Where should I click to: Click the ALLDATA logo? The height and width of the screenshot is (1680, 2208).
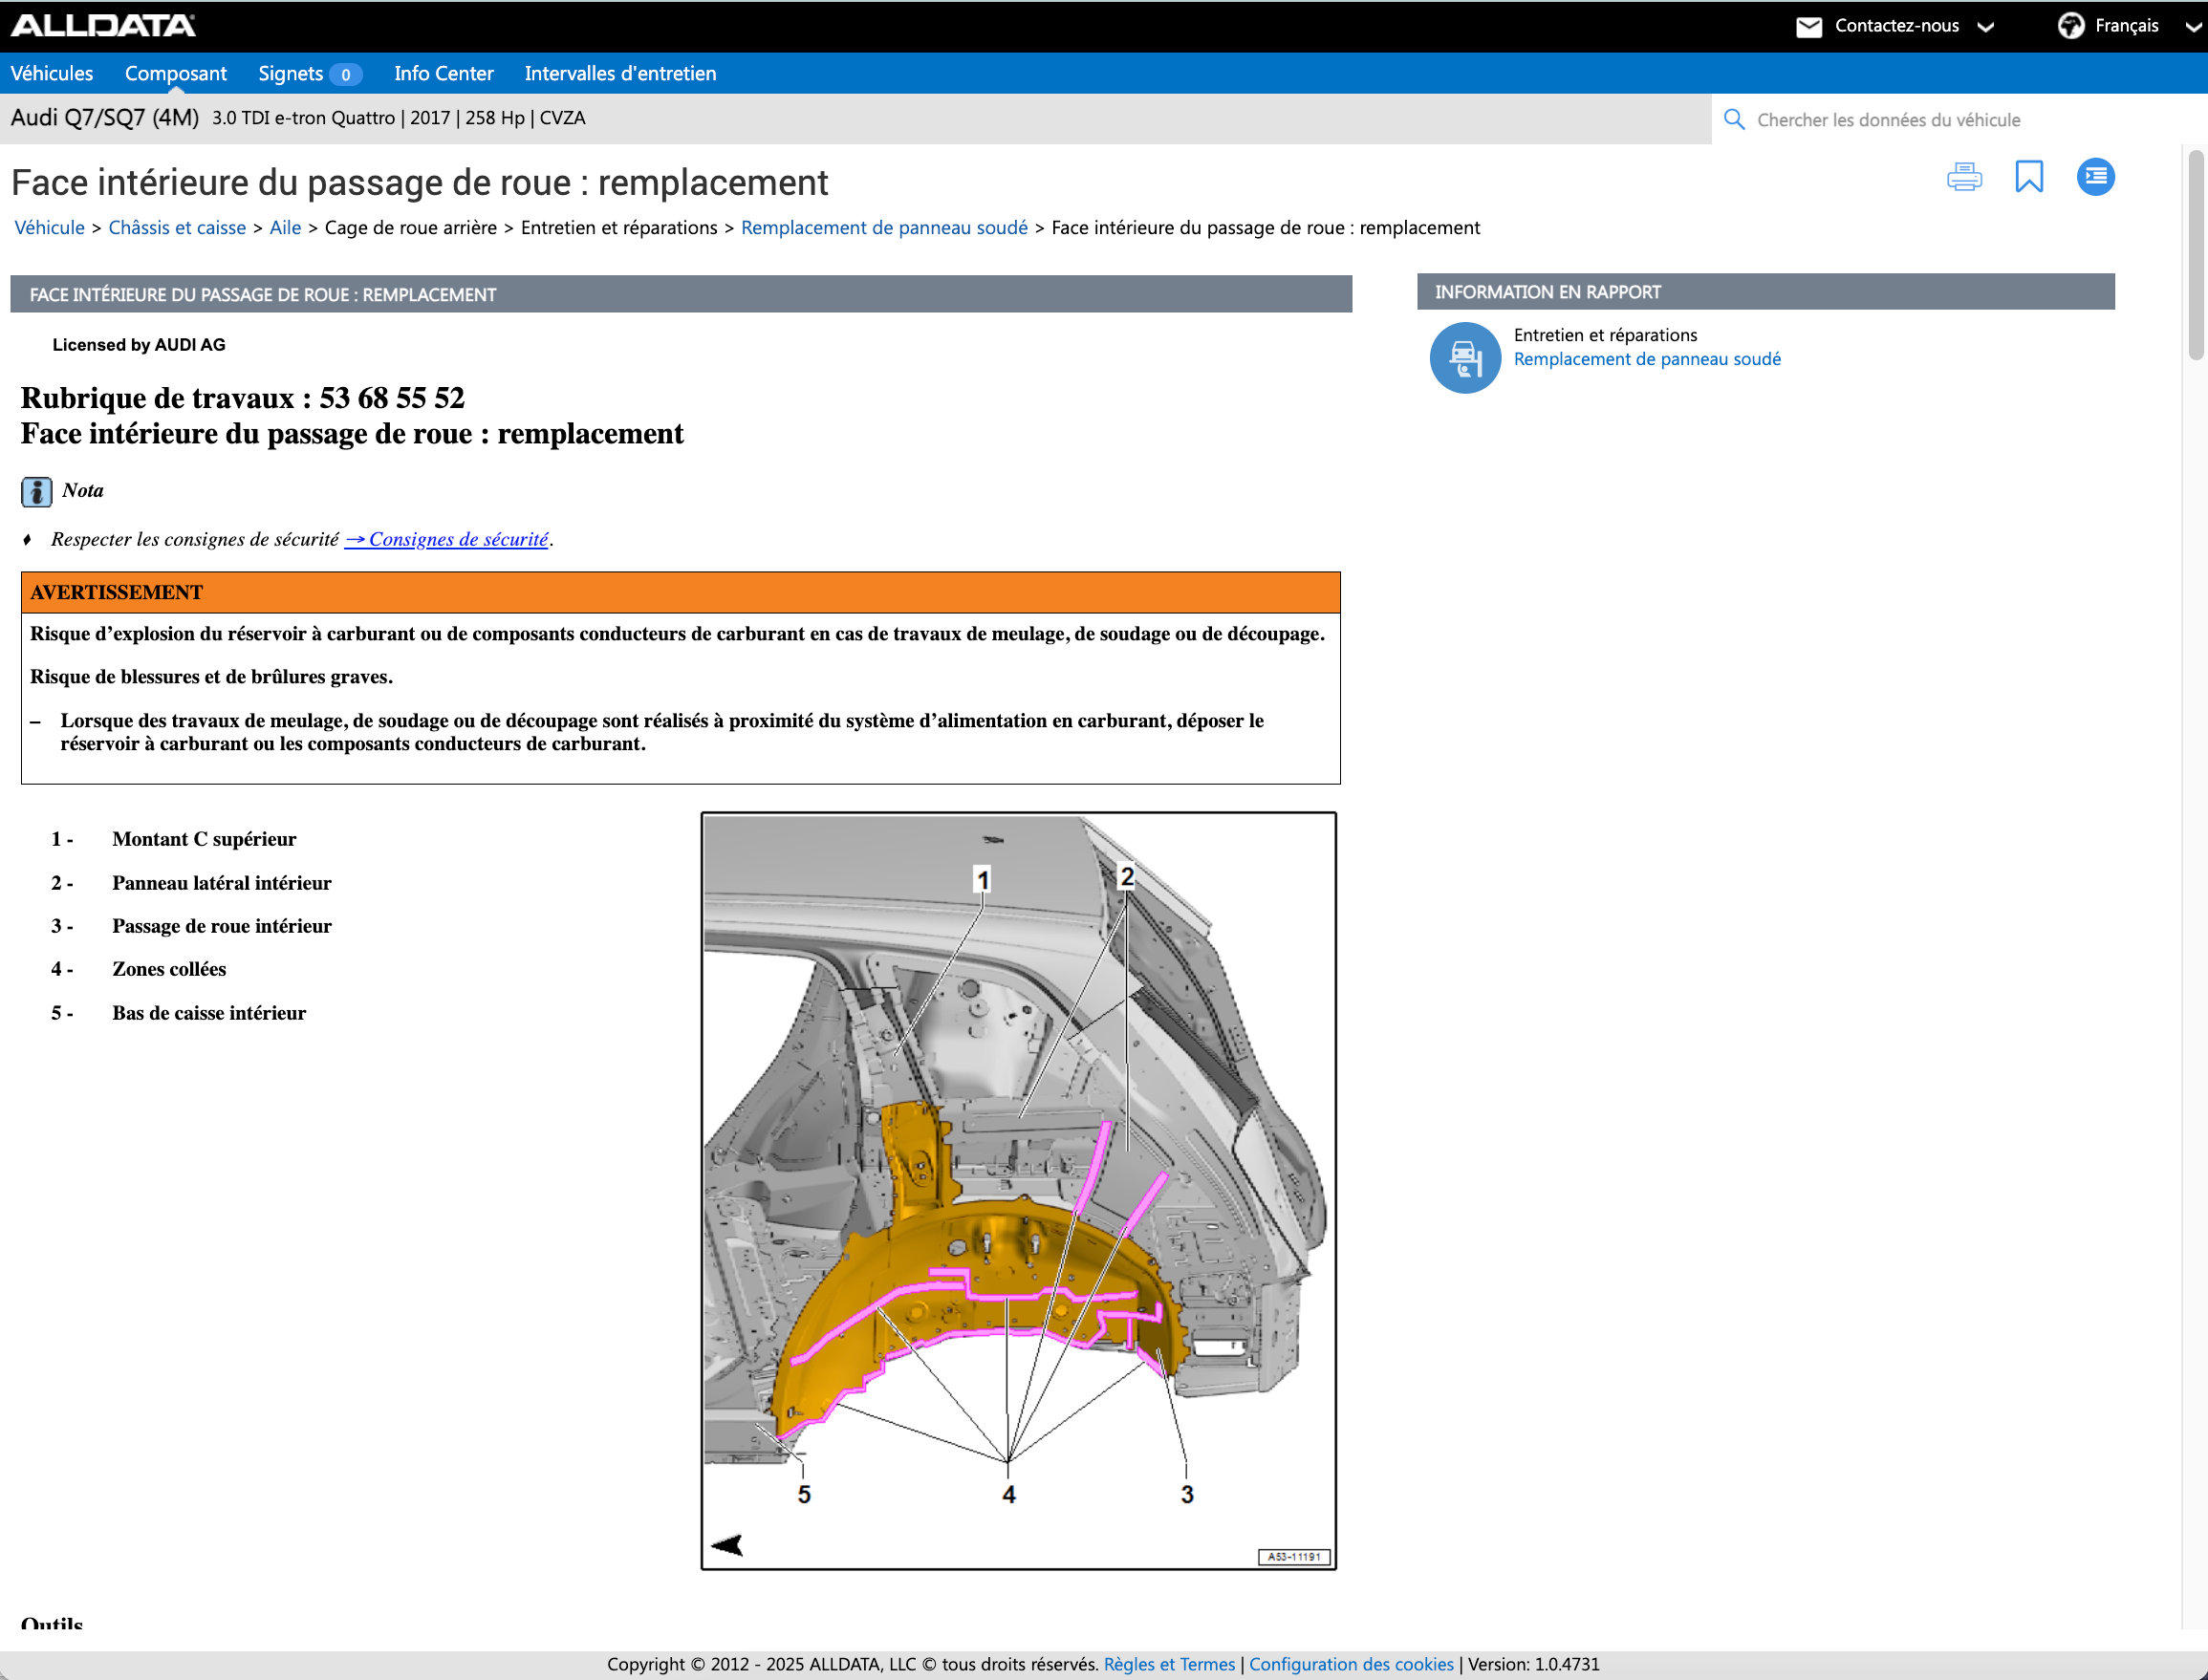[x=103, y=25]
